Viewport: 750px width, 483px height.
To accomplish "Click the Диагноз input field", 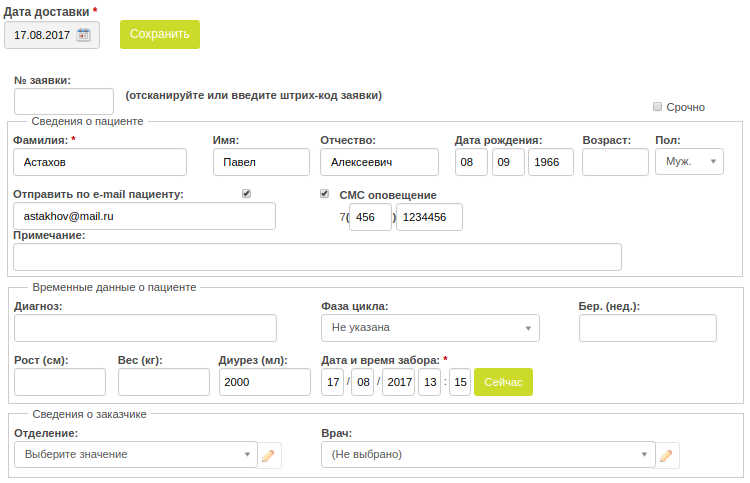I will point(145,328).
